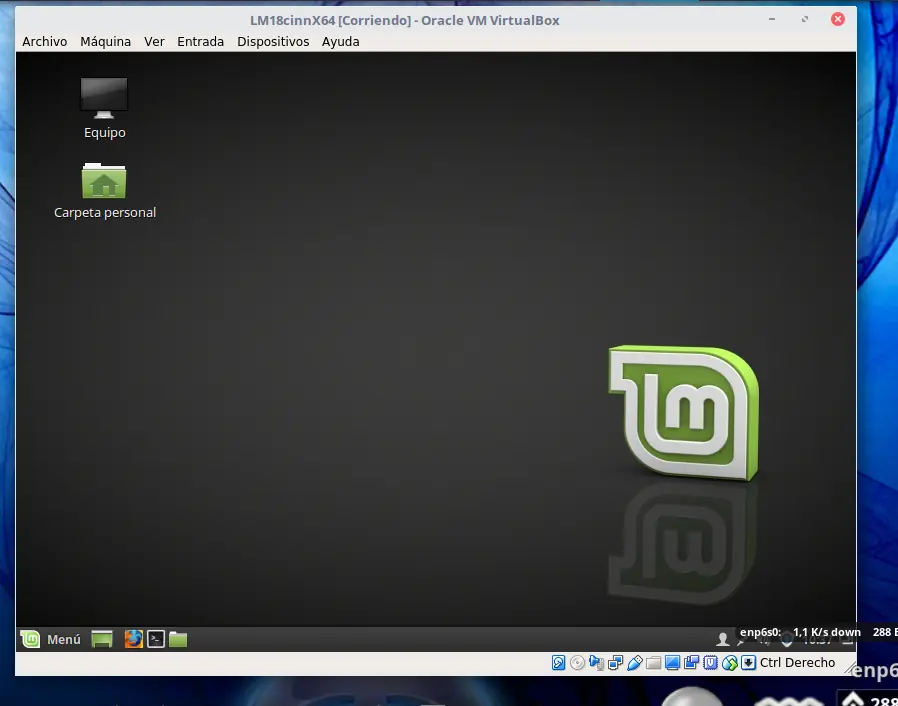Click the hard disk activity indicator

tap(558, 663)
